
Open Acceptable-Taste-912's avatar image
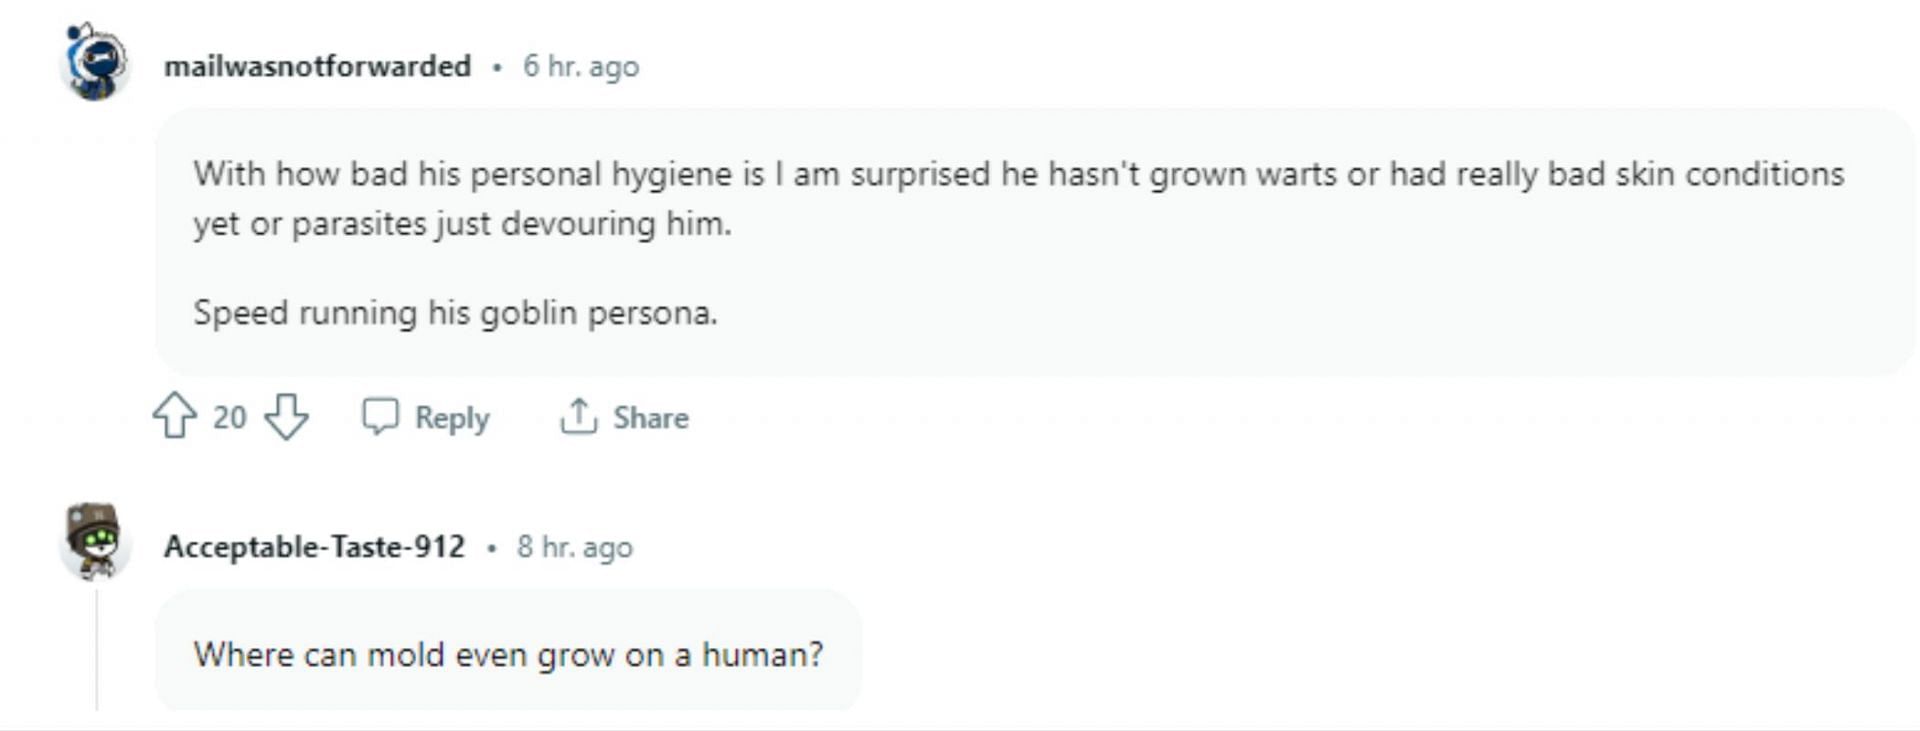(95, 541)
